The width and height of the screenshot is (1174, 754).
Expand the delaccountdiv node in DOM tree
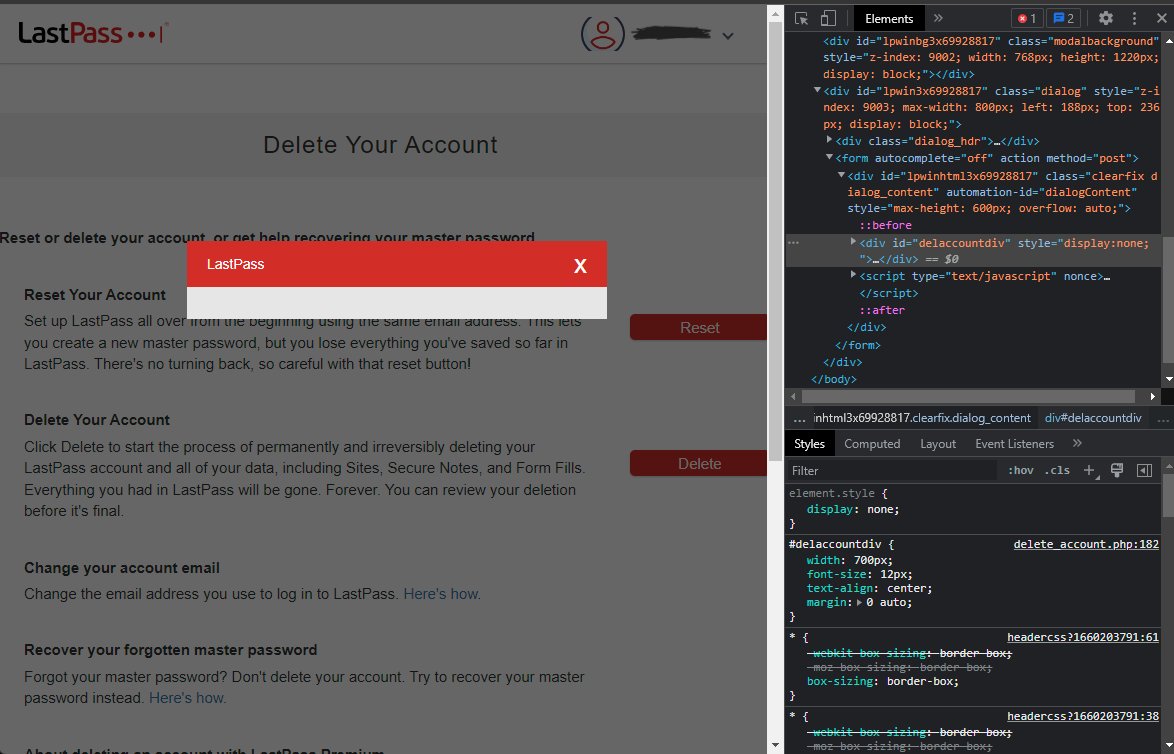[x=853, y=242]
